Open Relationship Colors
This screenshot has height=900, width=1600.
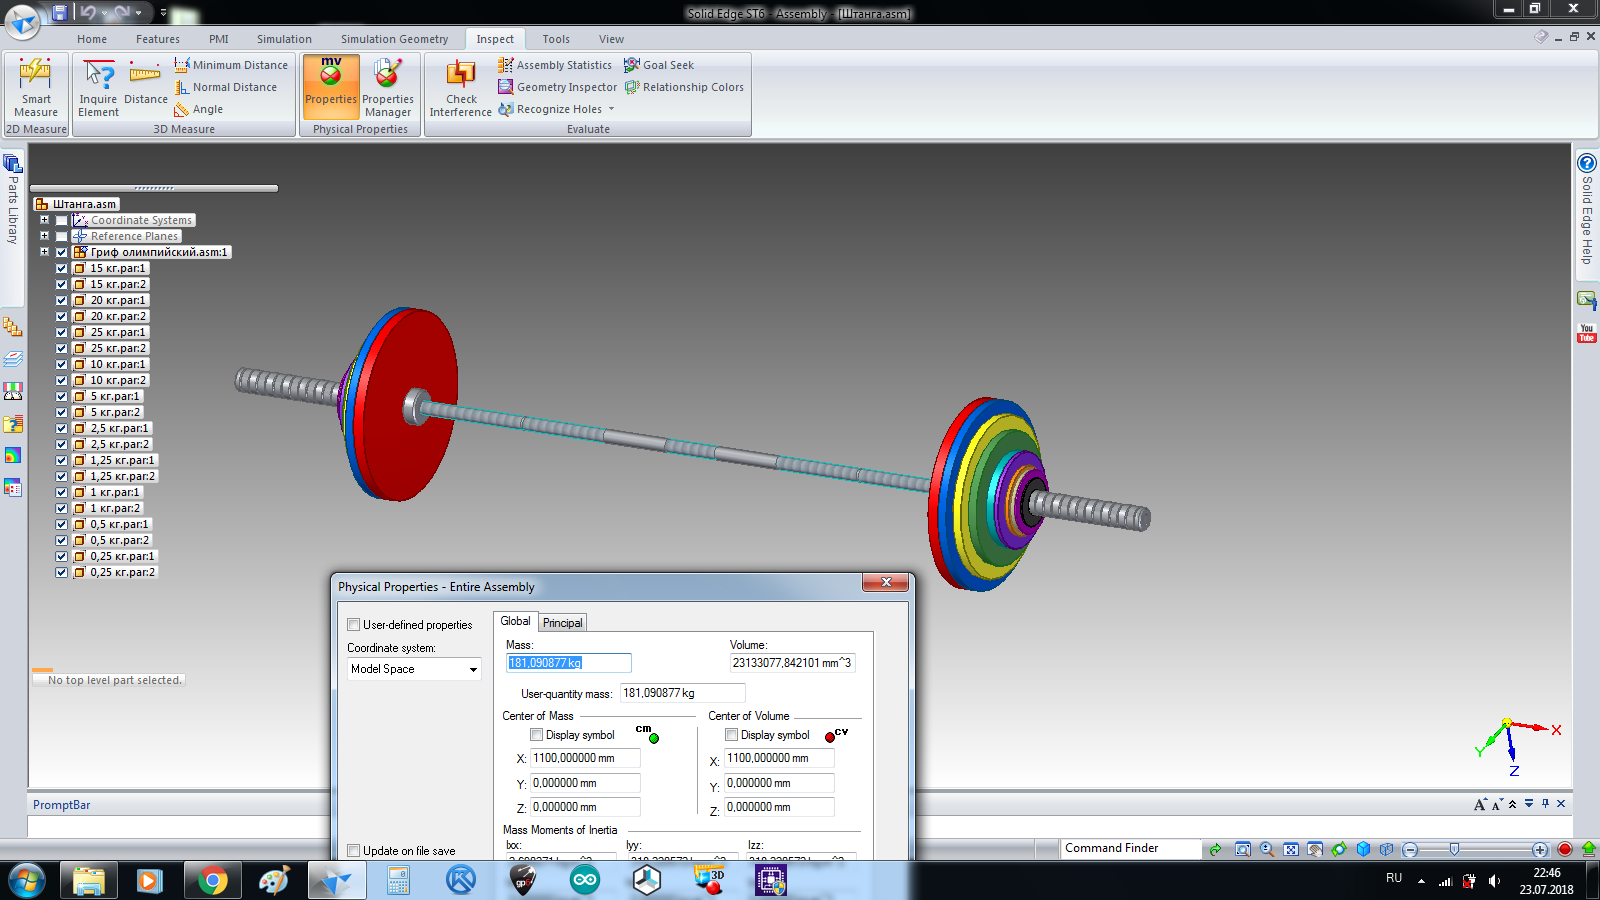click(684, 87)
